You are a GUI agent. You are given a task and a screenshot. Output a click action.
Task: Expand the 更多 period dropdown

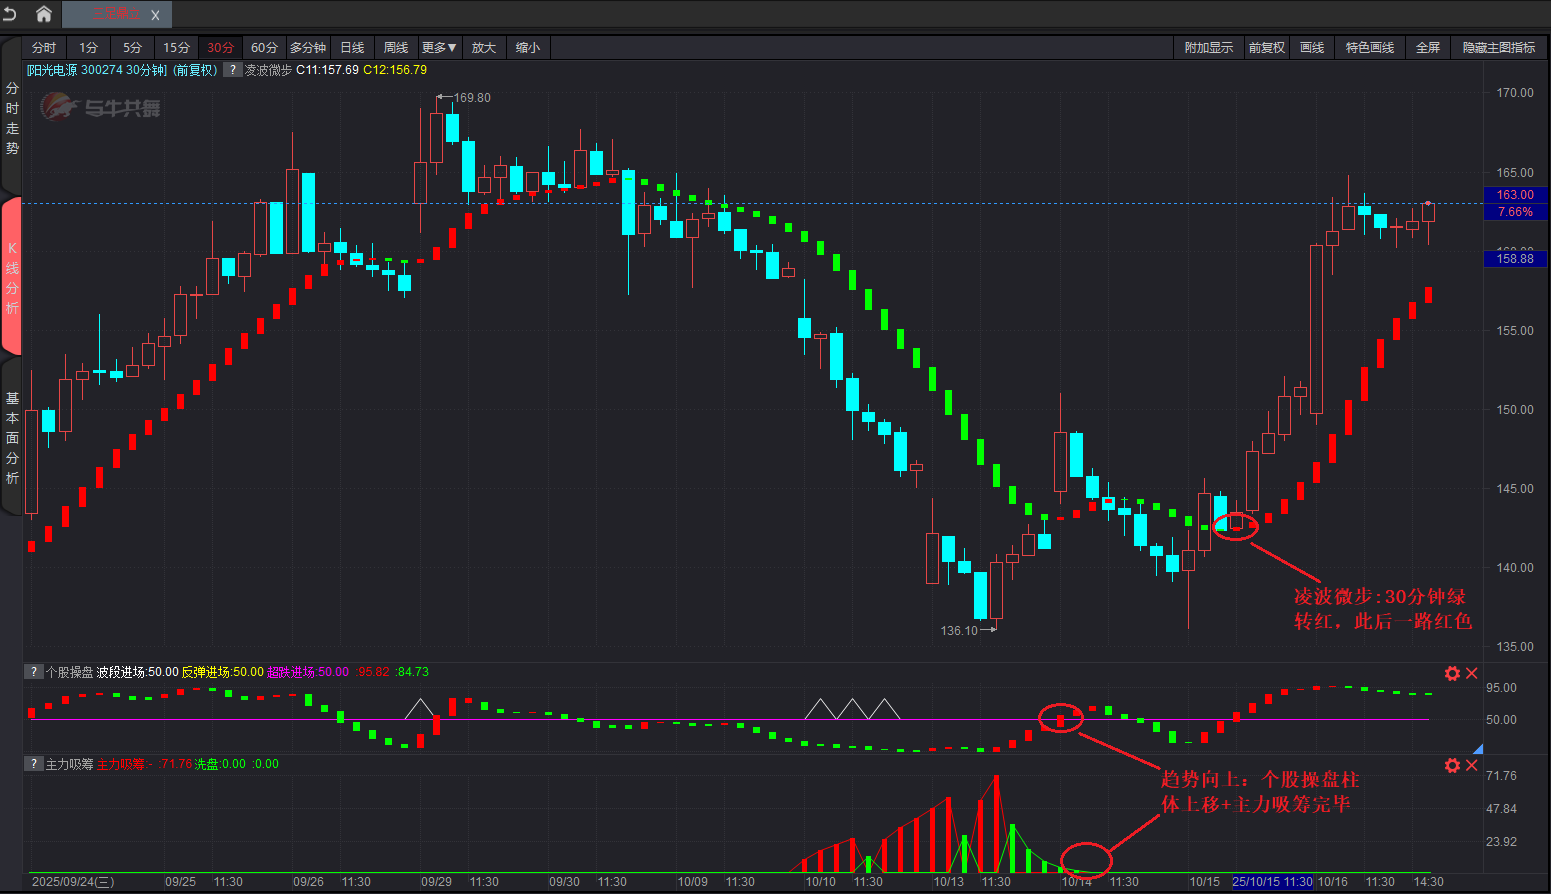tap(439, 48)
